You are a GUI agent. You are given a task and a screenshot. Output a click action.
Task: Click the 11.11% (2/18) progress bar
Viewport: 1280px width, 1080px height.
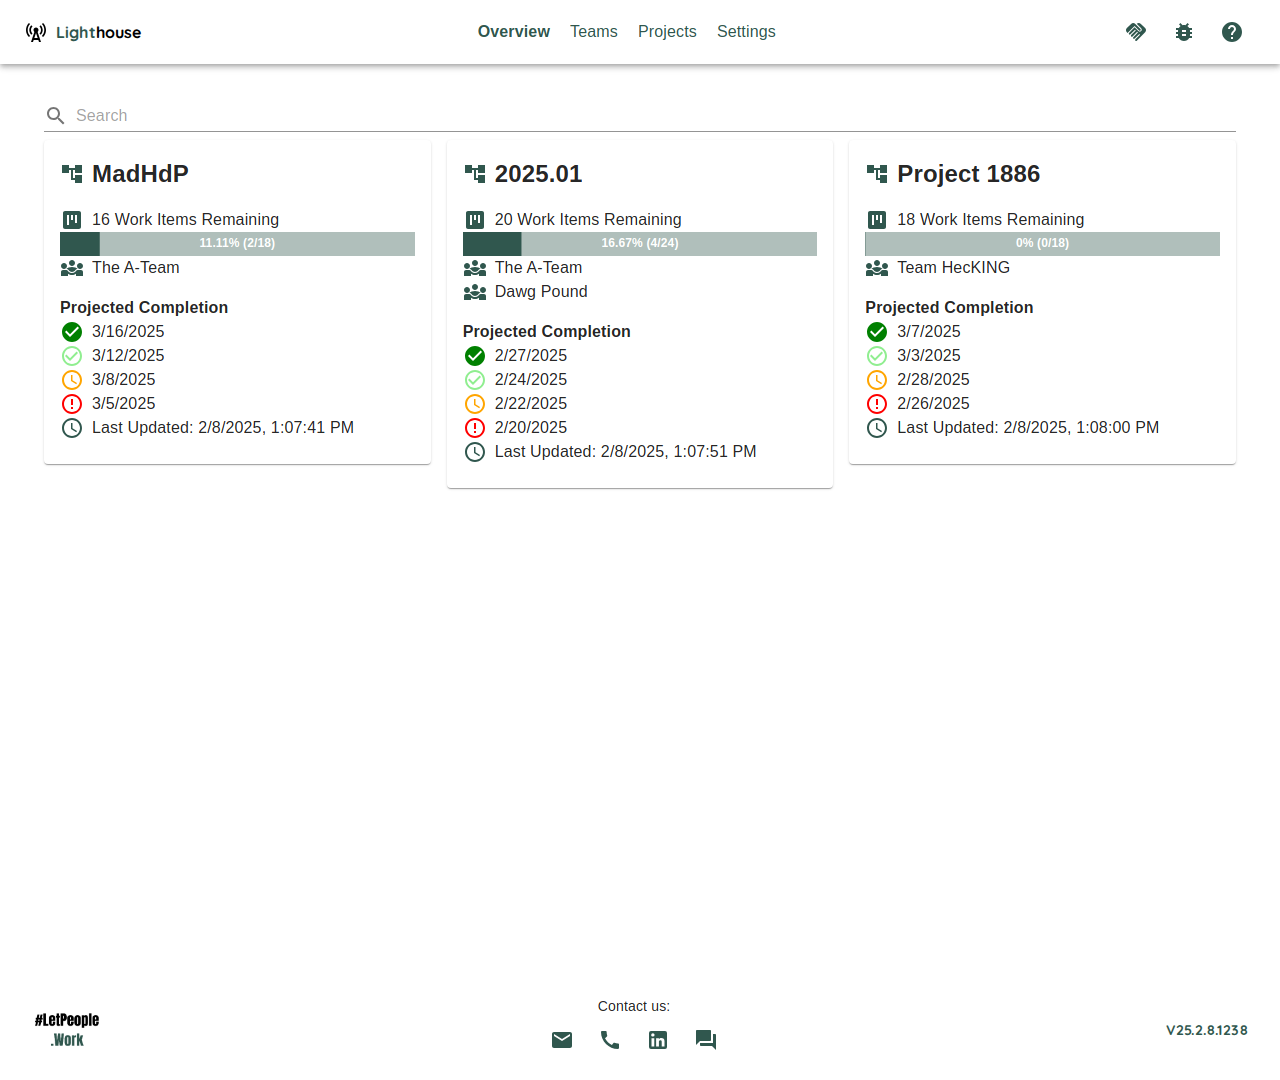click(x=237, y=244)
